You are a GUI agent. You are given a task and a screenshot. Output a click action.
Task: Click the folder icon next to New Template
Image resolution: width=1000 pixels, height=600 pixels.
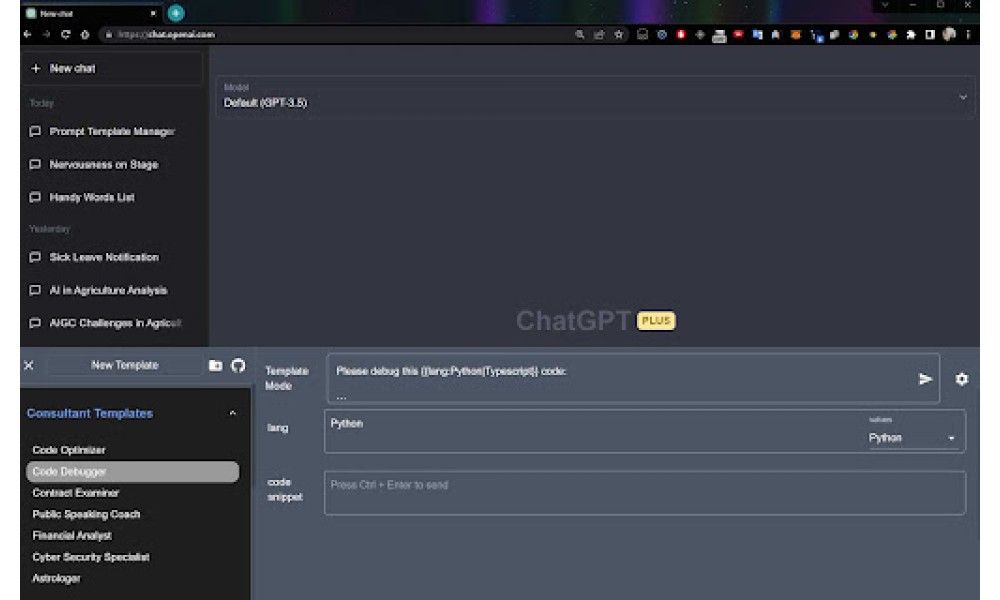216,365
